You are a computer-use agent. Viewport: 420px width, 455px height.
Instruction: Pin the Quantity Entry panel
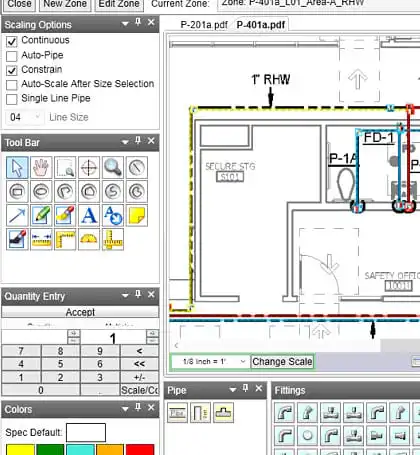138,294
